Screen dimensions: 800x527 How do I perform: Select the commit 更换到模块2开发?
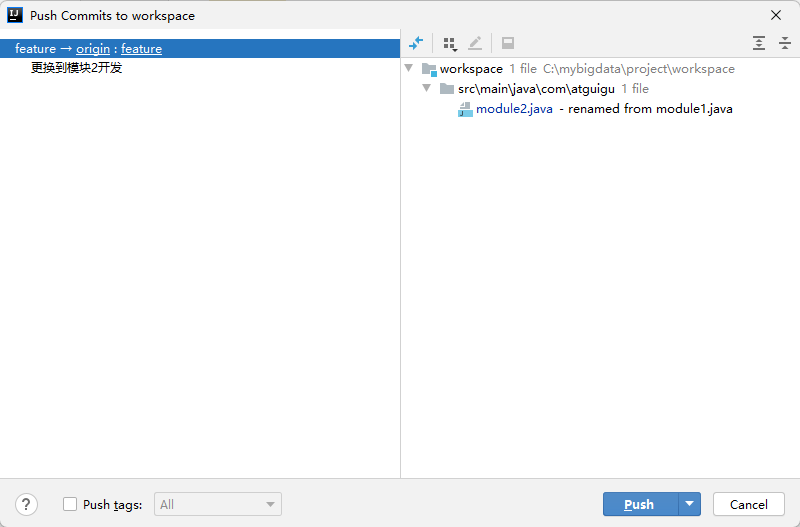pos(76,68)
